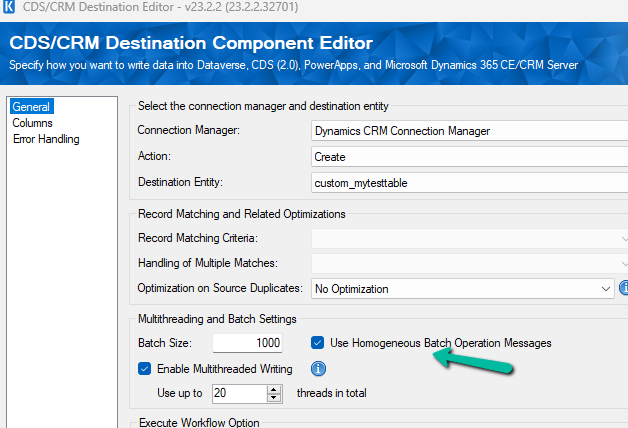
Task: Click Handling of Multiple Matches dropdown
Action: tap(469, 263)
